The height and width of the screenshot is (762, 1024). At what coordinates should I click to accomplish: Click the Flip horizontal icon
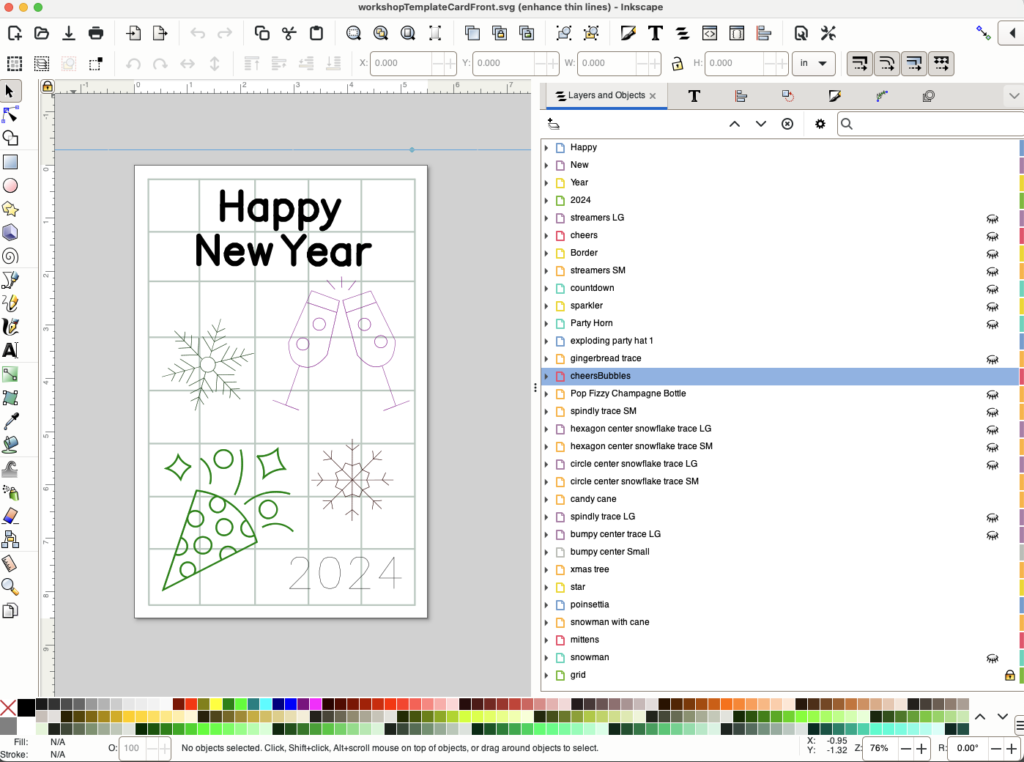pyautogui.click(x=187, y=63)
